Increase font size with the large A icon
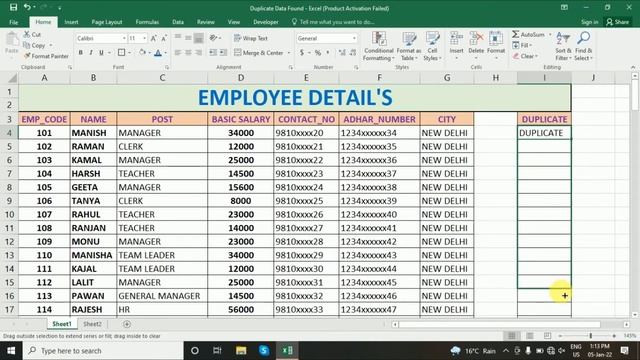 [153, 38]
